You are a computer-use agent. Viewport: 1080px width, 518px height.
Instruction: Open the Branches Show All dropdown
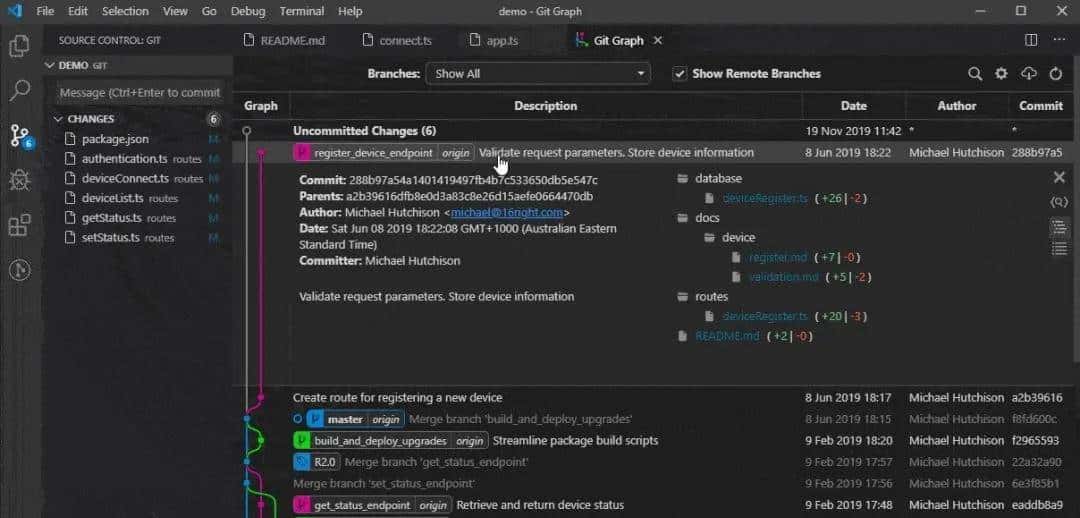pos(538,74)
